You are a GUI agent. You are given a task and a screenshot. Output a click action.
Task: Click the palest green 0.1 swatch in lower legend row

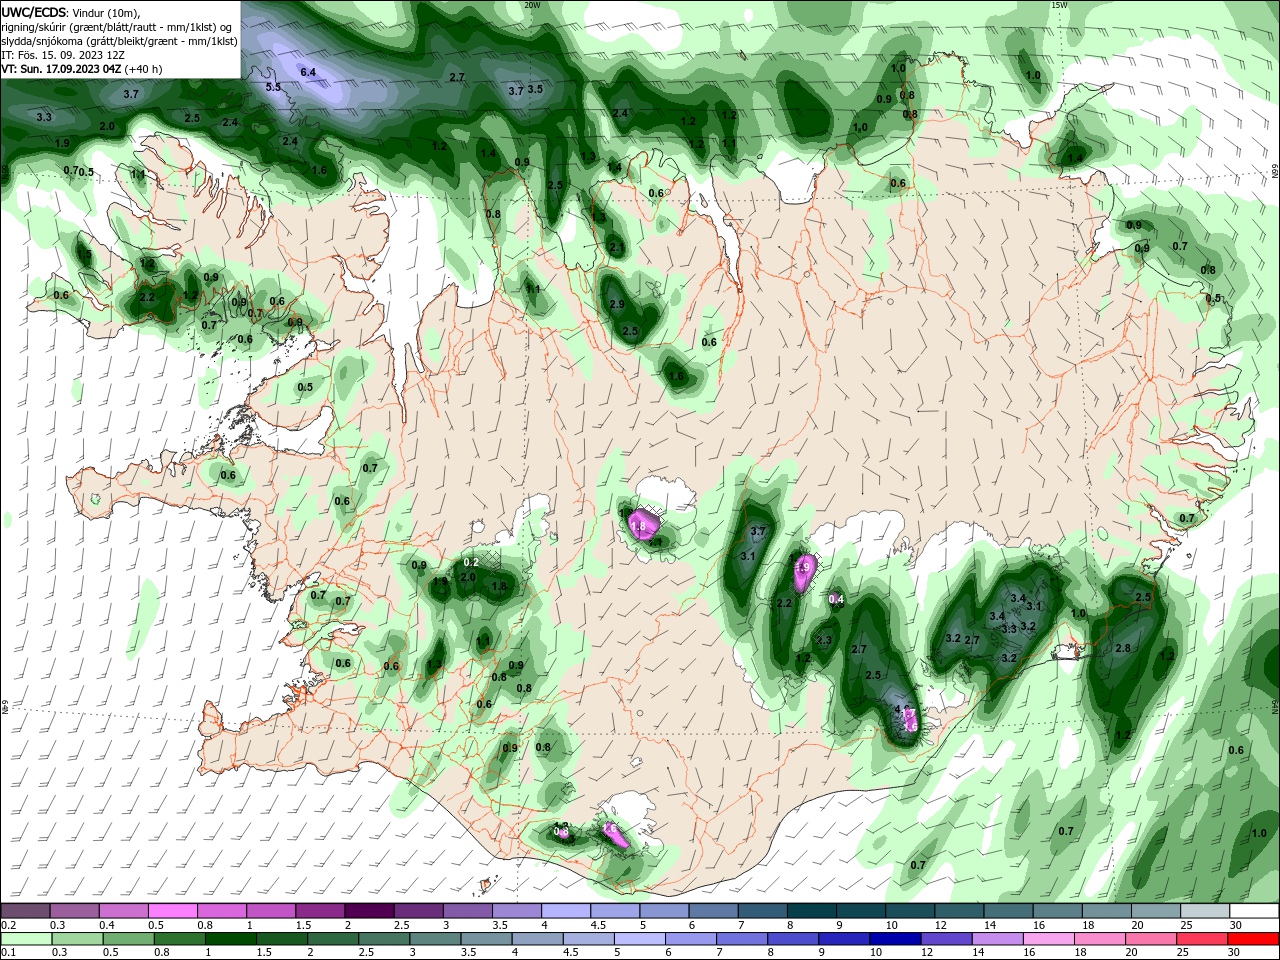26,939
